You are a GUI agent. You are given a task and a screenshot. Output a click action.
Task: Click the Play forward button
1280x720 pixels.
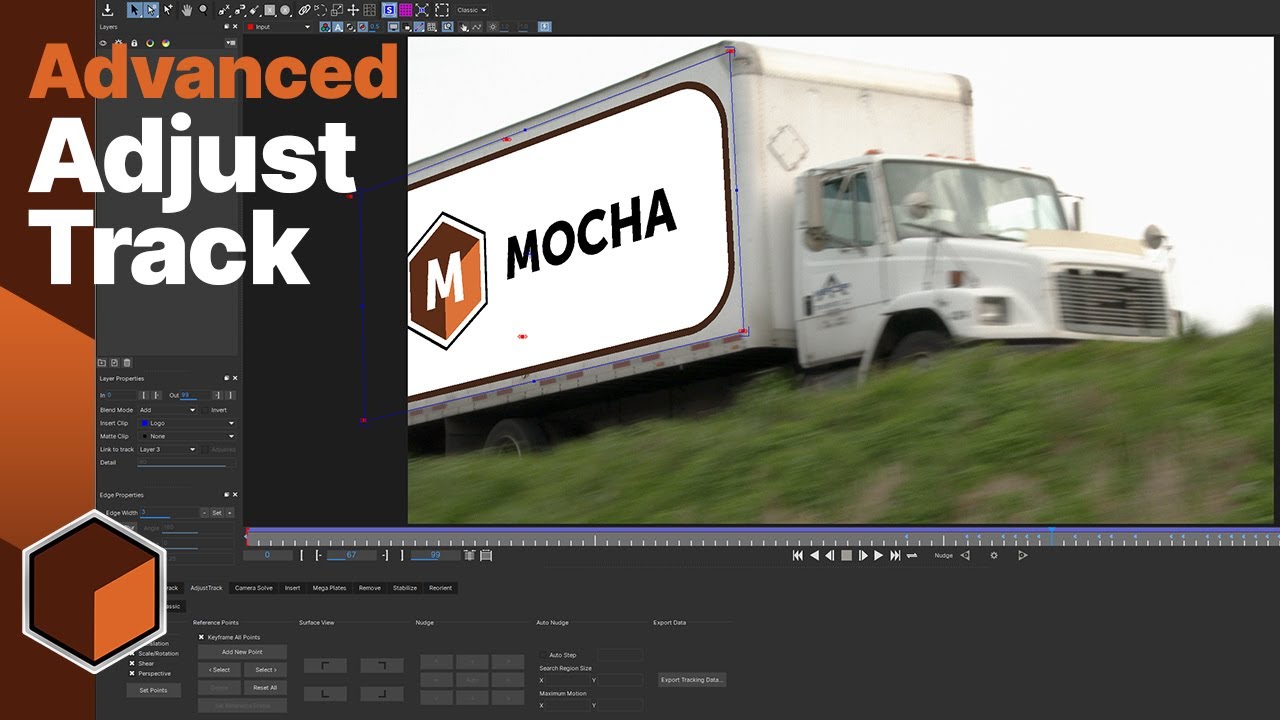pos(878,555)
